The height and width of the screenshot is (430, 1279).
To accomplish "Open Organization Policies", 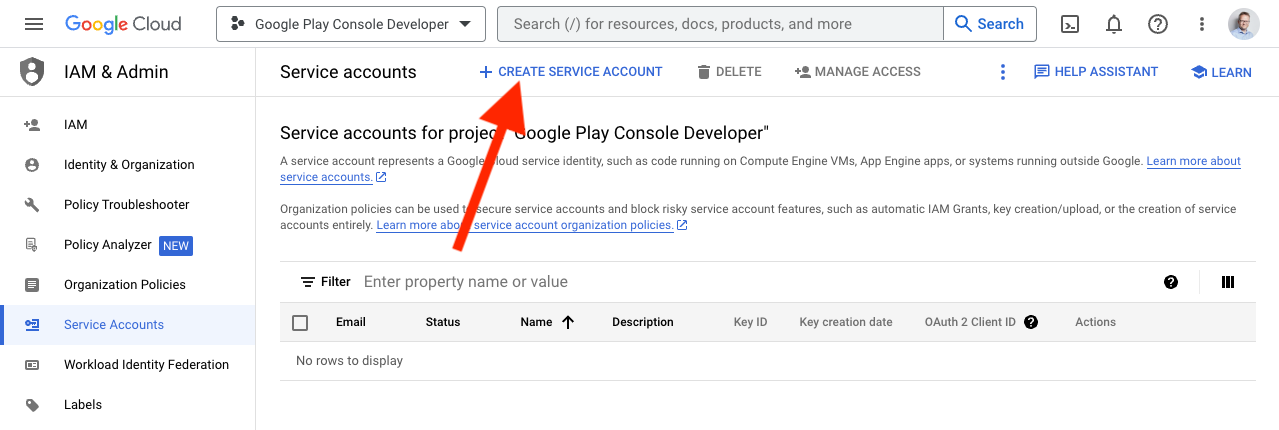I will [128, 285].
